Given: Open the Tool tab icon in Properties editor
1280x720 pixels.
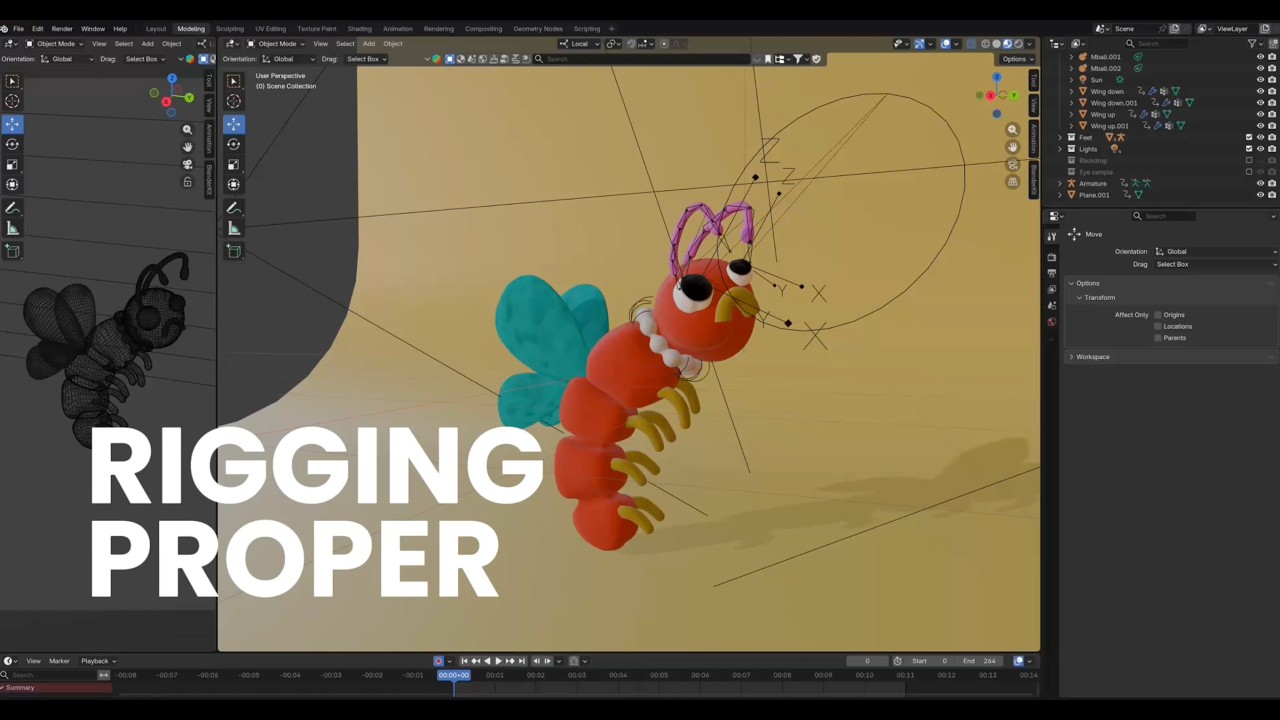Looking at the screenshot, I should (1051, 236).
